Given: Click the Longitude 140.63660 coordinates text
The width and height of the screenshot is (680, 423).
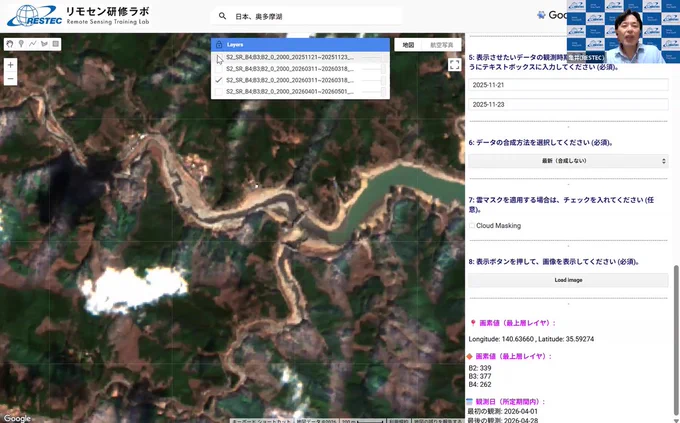Looking at the screenshot, I should click(531, 339).
